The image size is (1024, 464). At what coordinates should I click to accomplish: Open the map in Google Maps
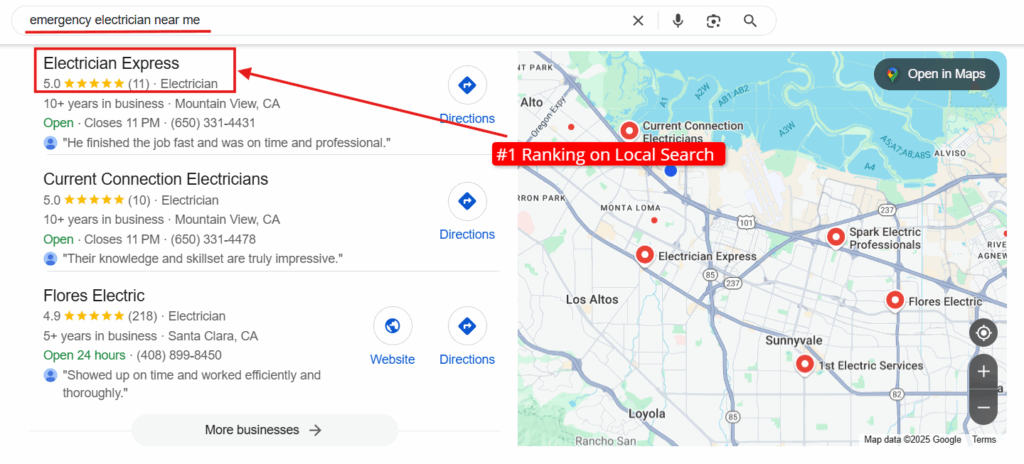936,74
